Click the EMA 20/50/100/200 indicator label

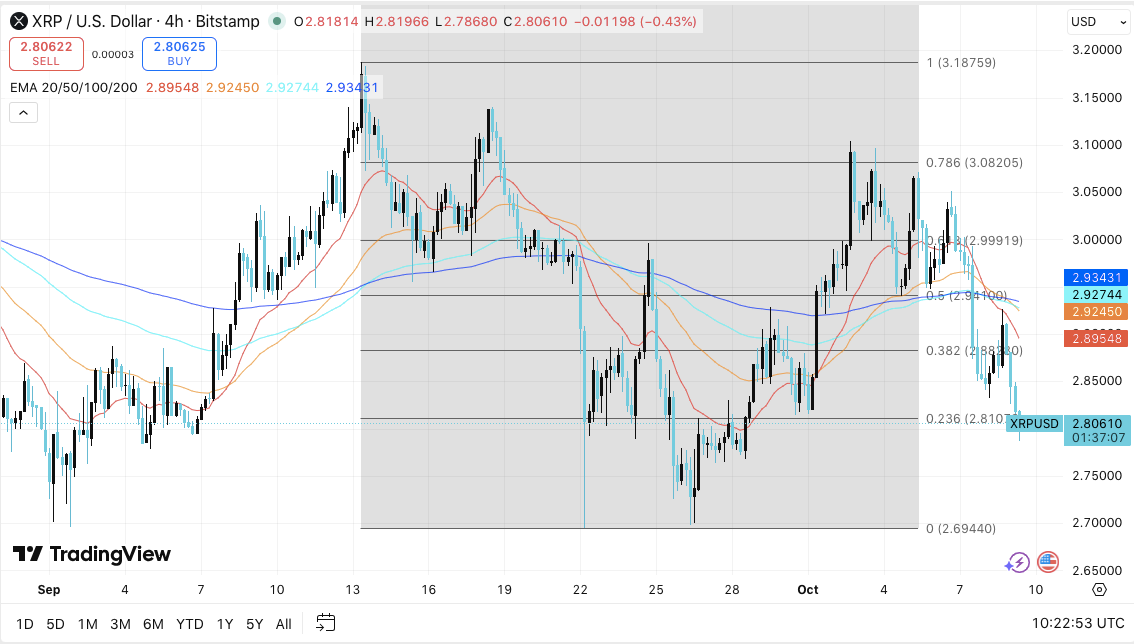tap(72, 88)
